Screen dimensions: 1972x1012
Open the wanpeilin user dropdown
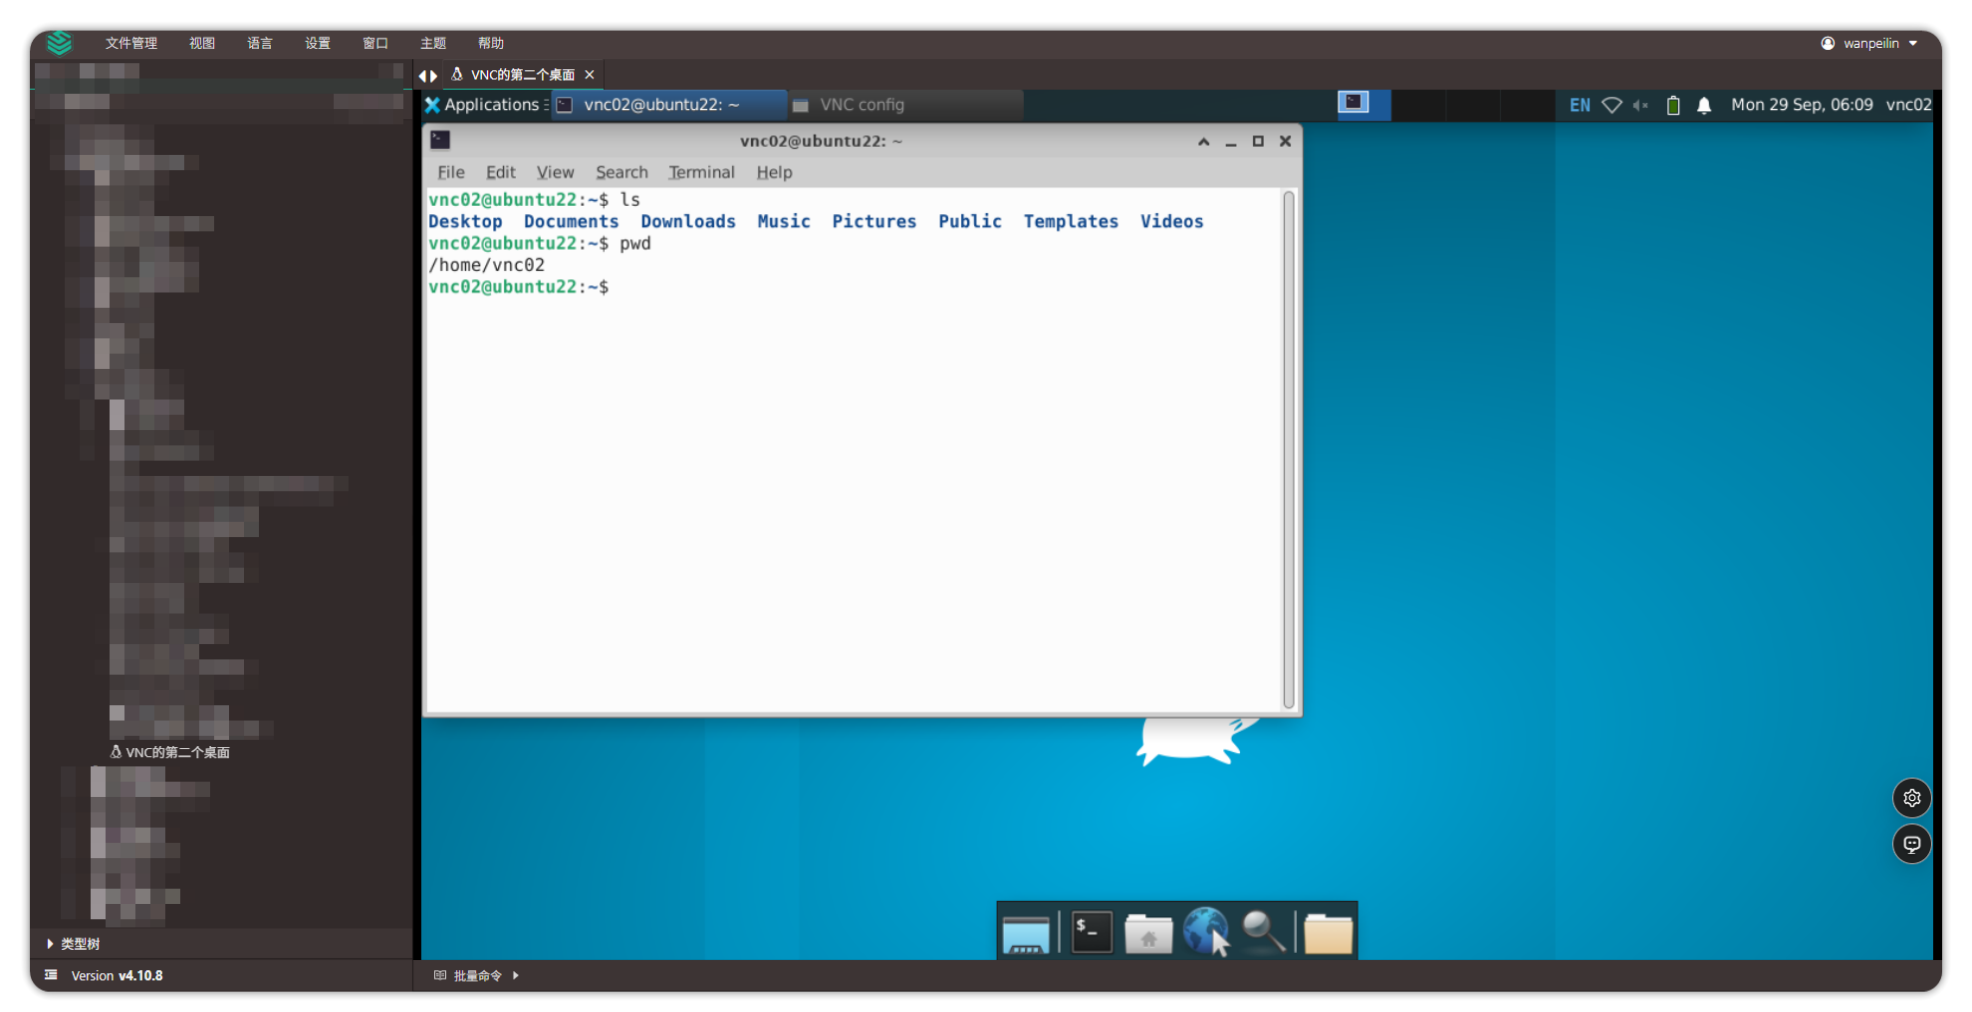click(x=1869, y=43)
